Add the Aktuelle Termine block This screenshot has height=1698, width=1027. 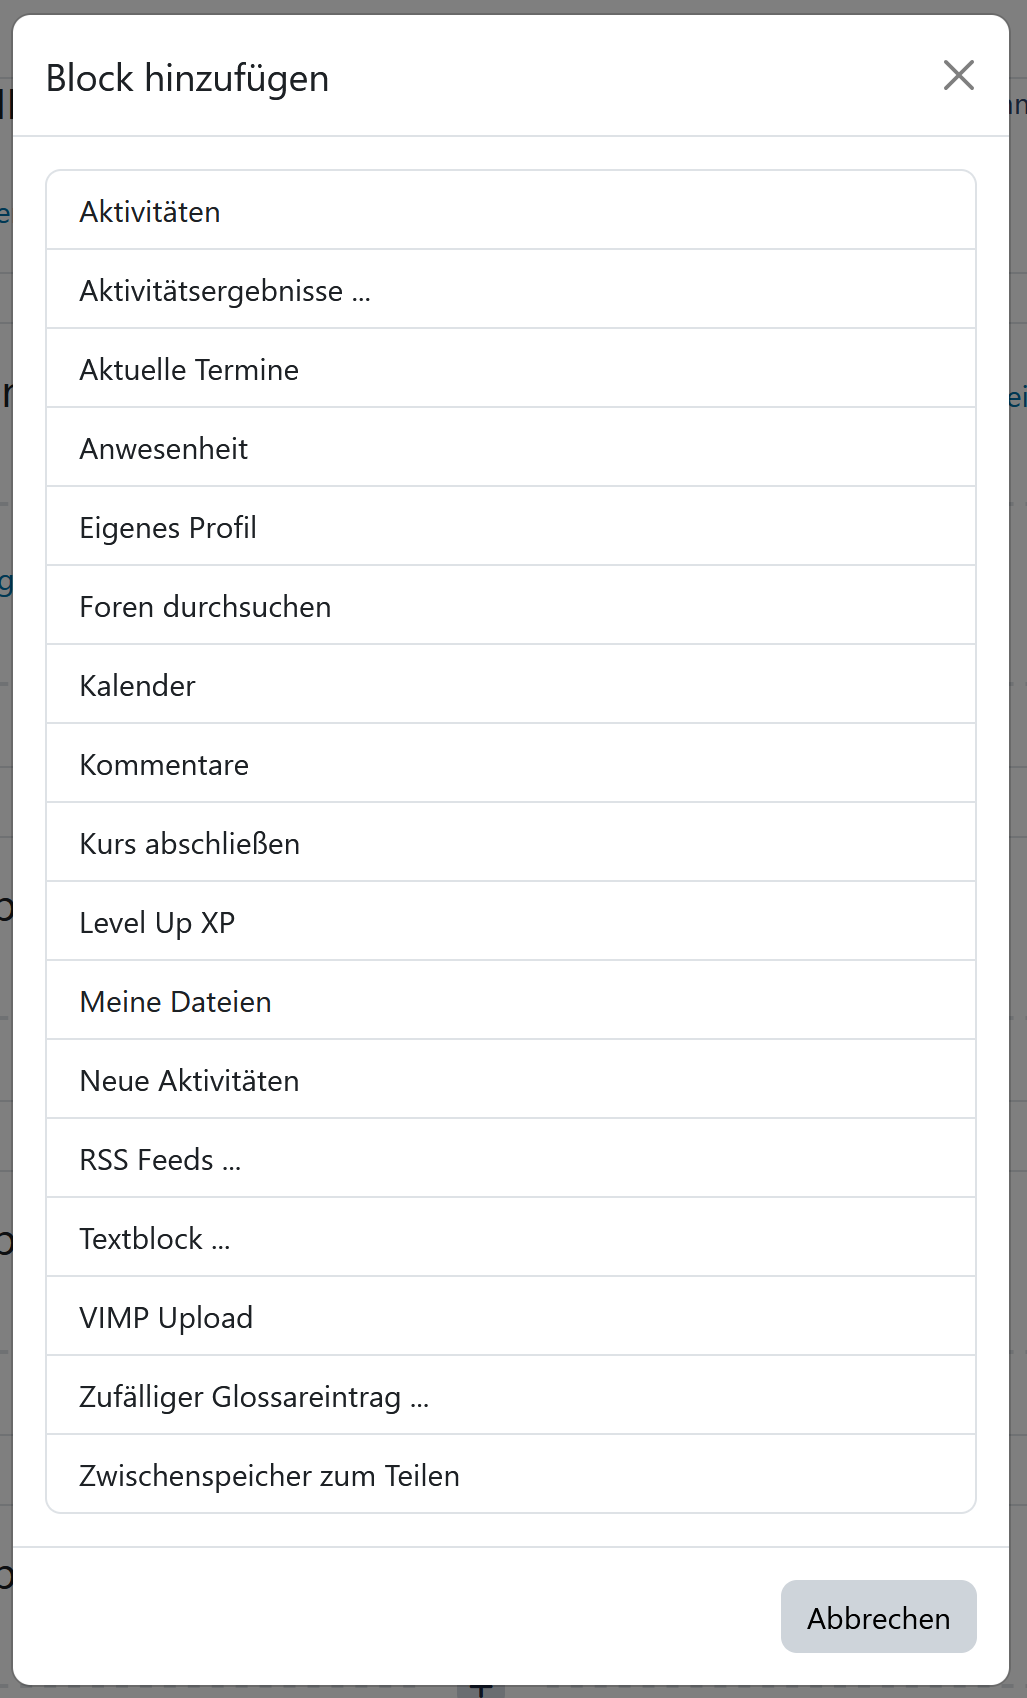(x=189, y=370)
